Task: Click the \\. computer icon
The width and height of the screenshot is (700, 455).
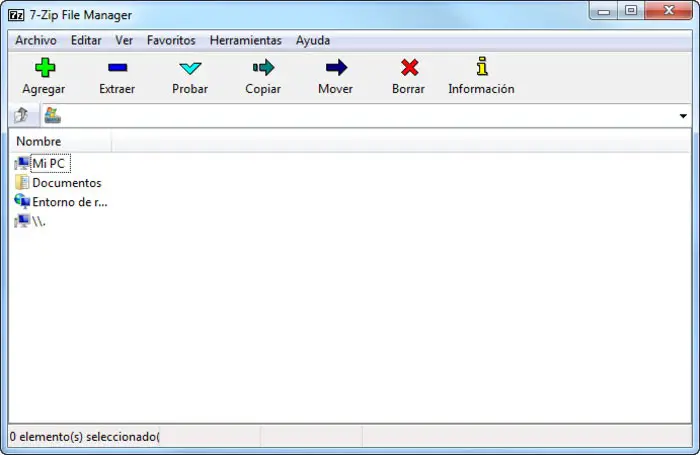Action: click(21, 221)
